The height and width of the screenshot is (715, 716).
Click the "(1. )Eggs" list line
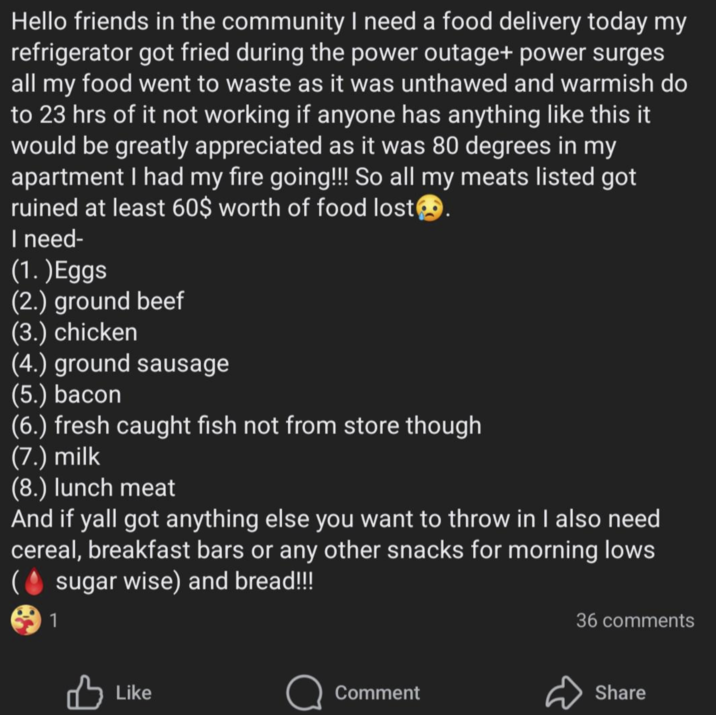point(58,270)
